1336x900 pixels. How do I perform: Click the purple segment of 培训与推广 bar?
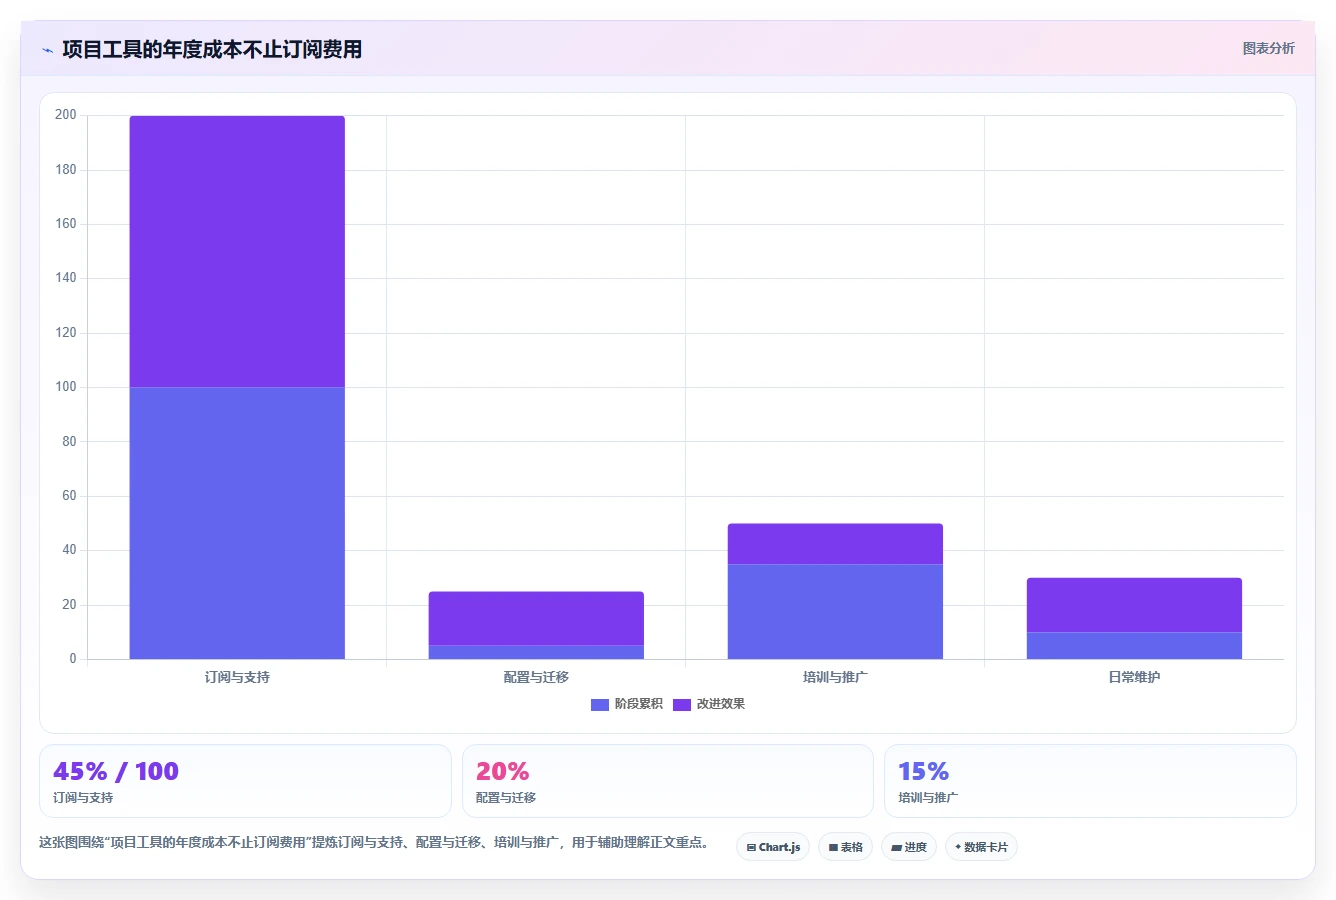(835, 544)
